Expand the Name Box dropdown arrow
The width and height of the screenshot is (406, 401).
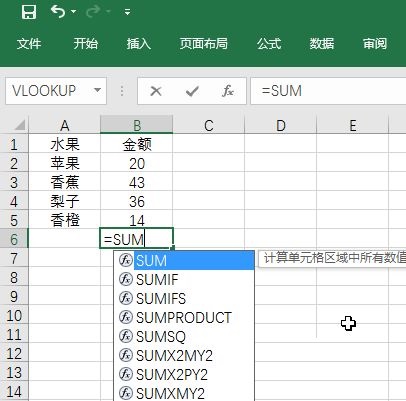click(97, 90)
